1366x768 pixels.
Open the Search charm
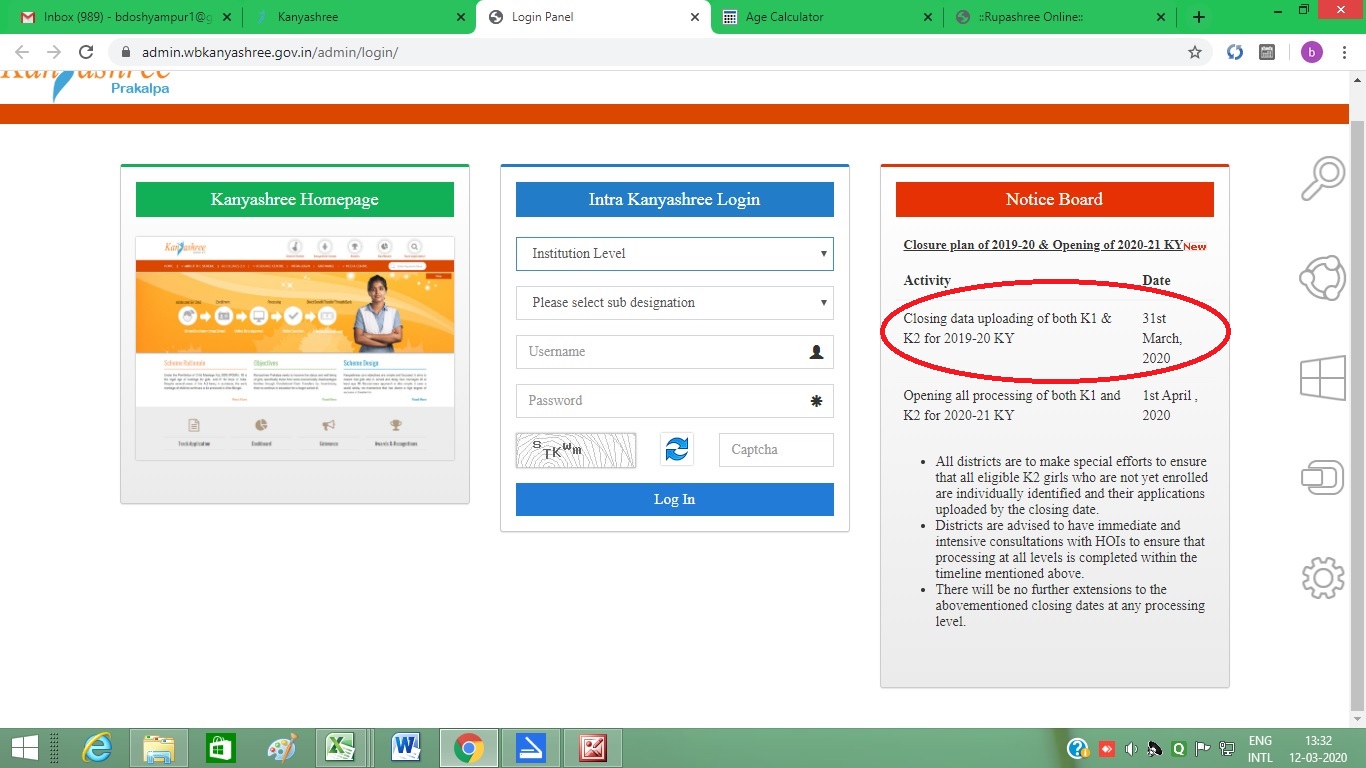[x=1322, y=179]
